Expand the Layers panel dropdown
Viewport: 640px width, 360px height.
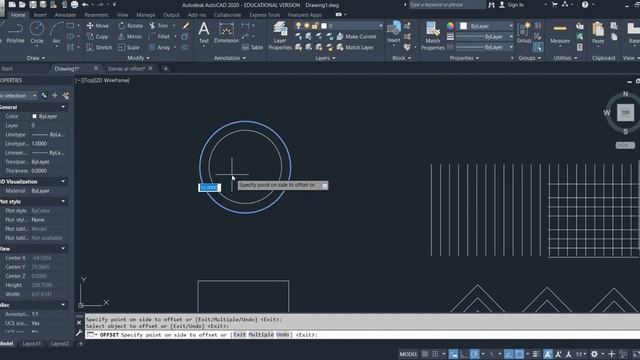[x=325, y=58]
